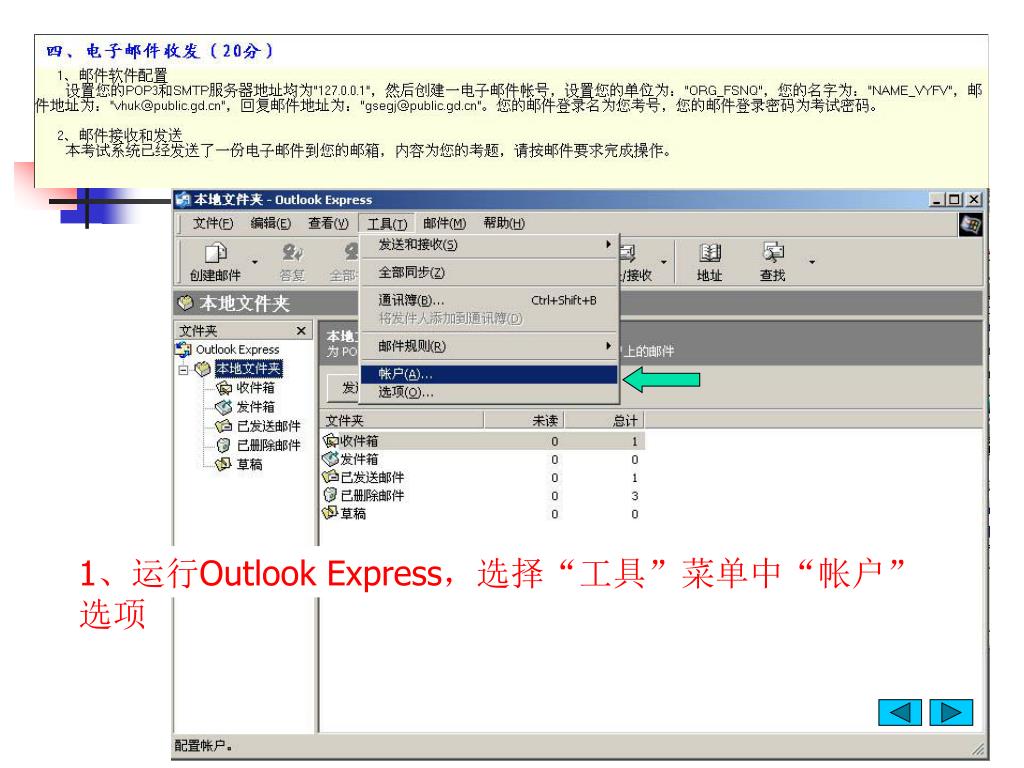Expand 邮件规则(R) submenu
Viewport: 1024px width, 768px height.
[x=489, y=346]
